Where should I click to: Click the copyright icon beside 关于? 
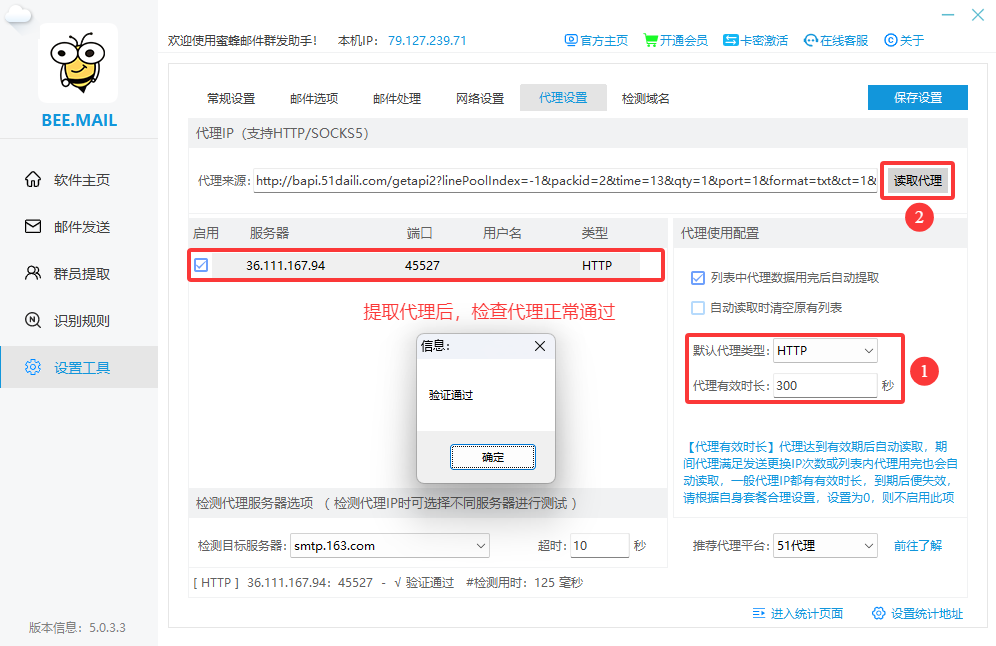point(891,40)
